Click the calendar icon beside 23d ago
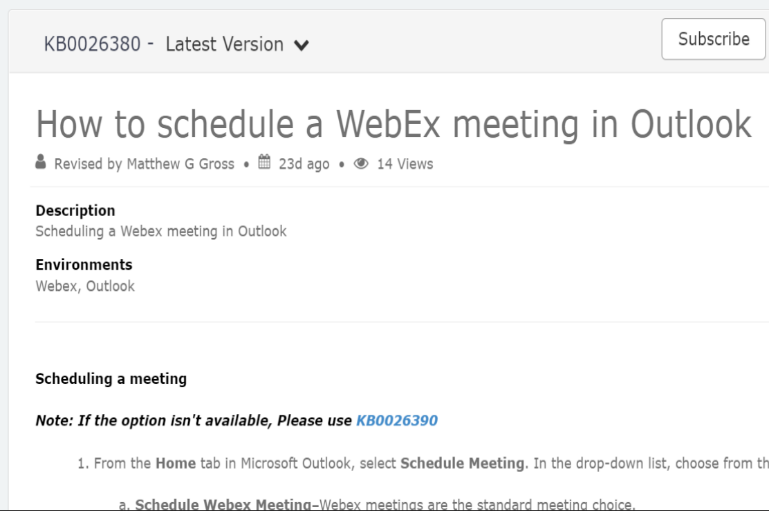The height and width of the screenshot is (511, 769). pos(265,162)
